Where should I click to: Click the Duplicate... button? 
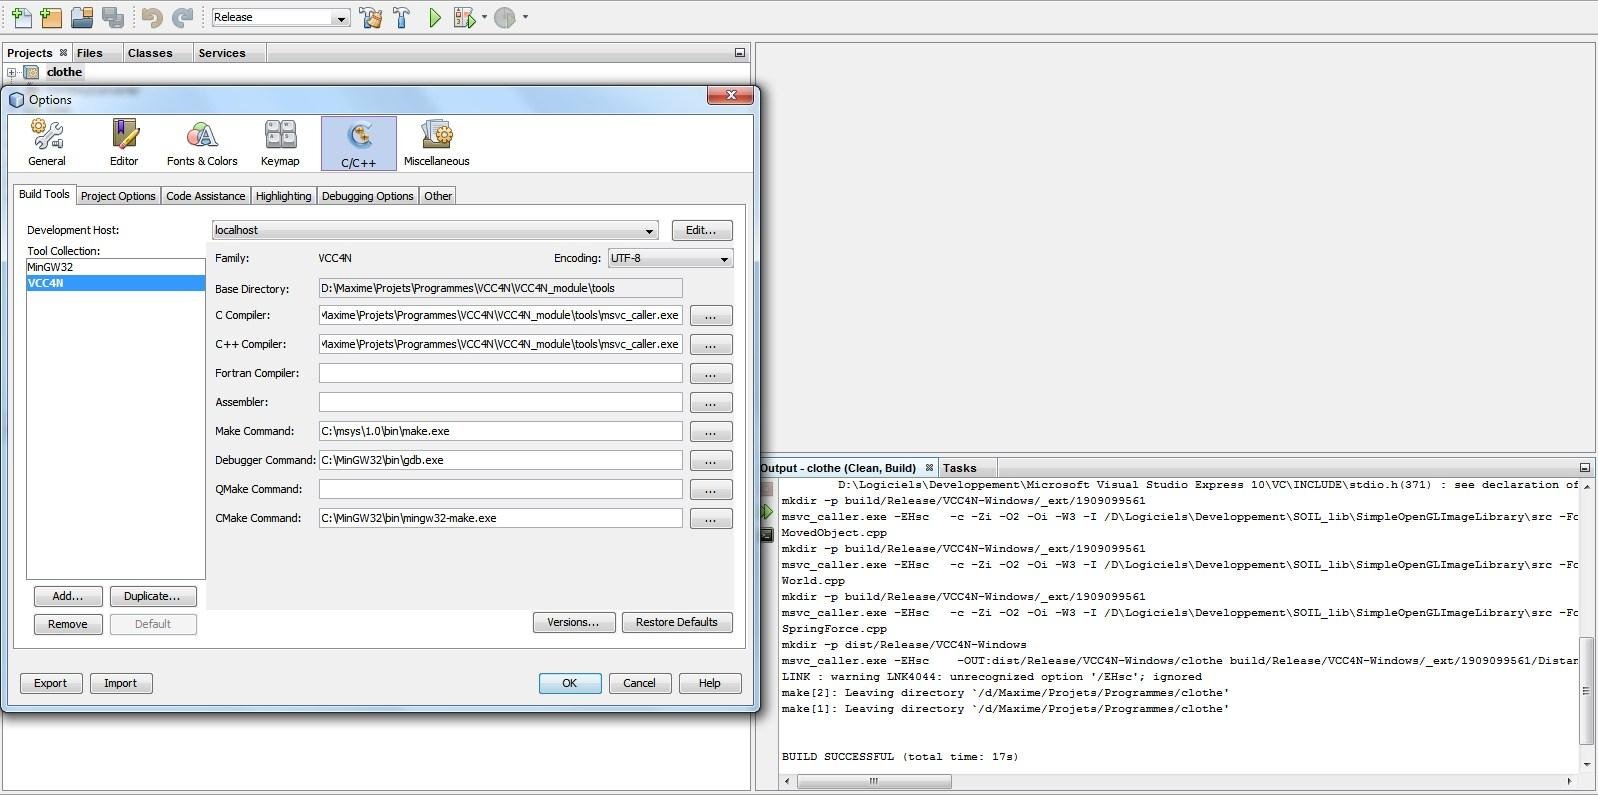tap(152, 596)
